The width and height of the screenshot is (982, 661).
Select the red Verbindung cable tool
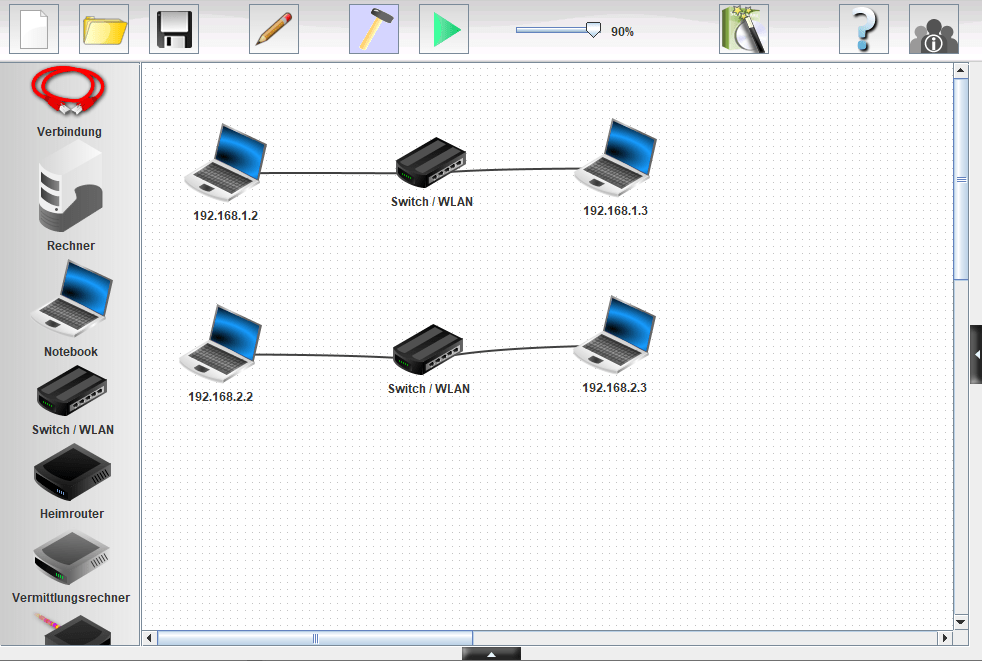coord(69,92)
